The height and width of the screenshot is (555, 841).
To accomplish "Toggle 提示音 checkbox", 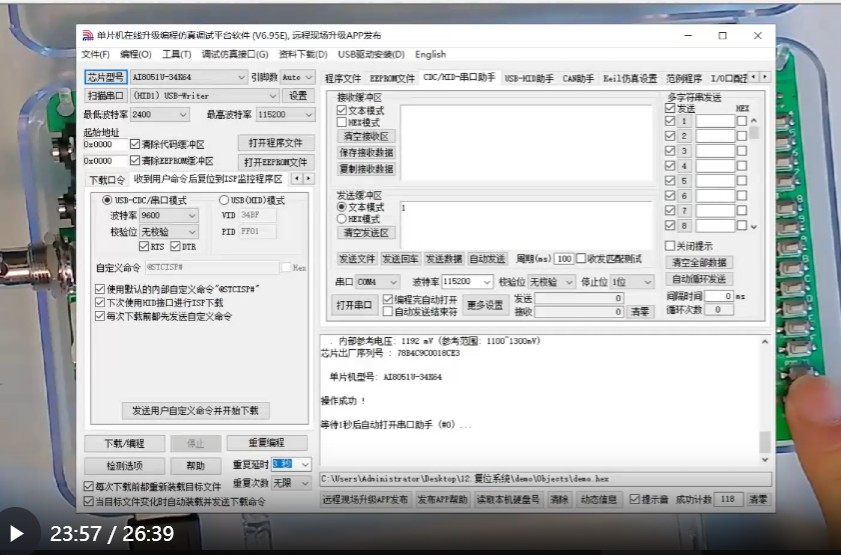I will (635, 499).
